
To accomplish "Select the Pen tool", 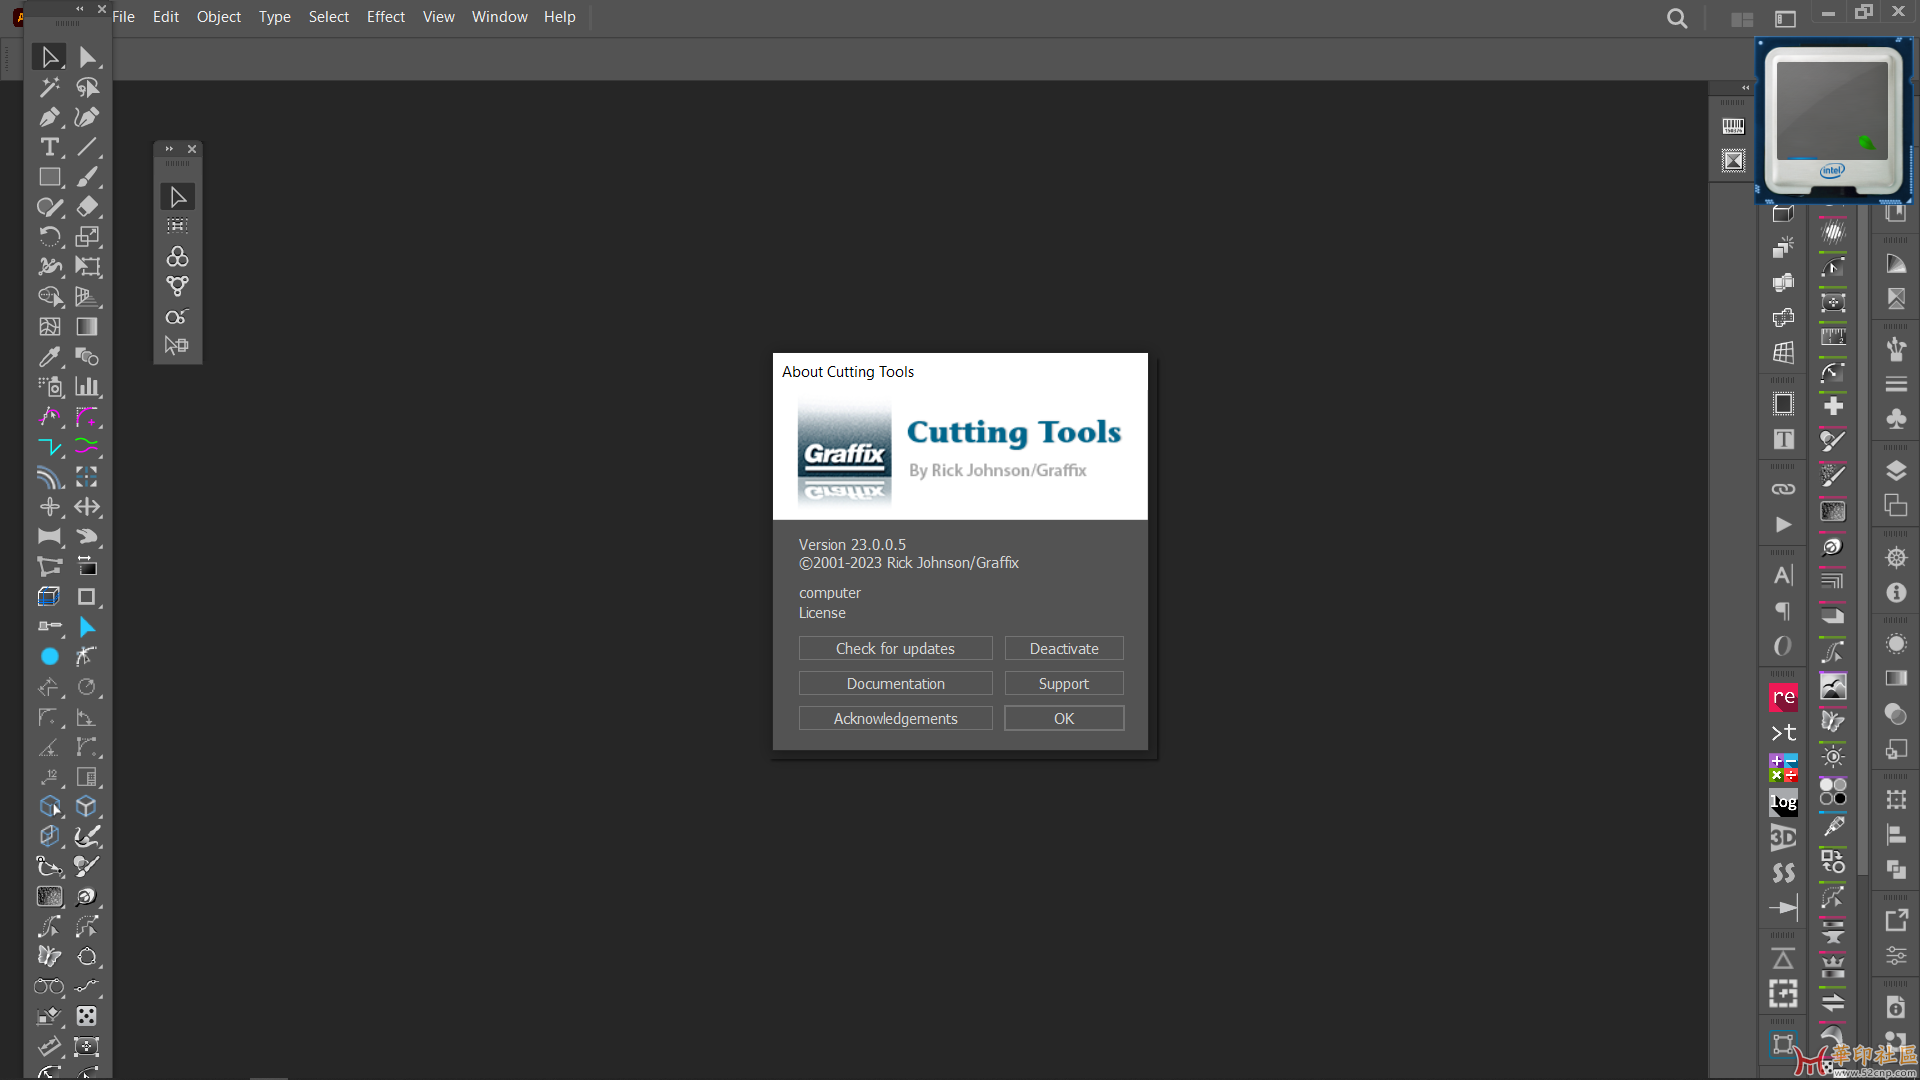I will [49, 117].
